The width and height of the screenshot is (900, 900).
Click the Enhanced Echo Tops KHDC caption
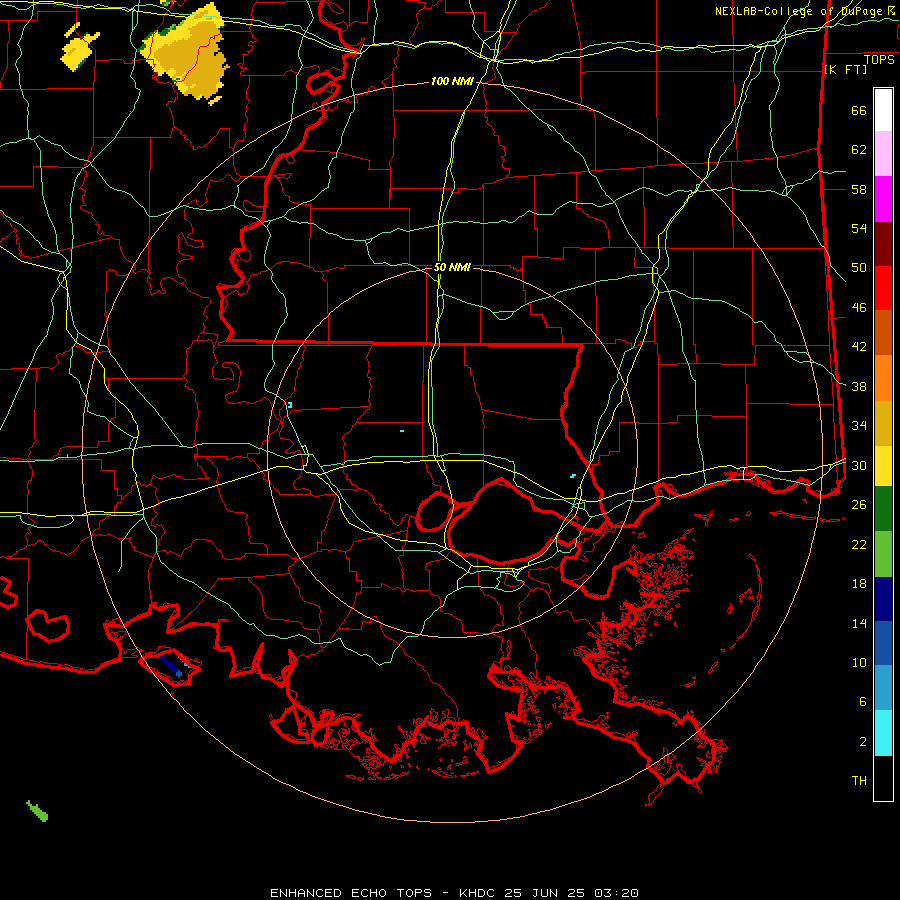click(x=454, y=893)
